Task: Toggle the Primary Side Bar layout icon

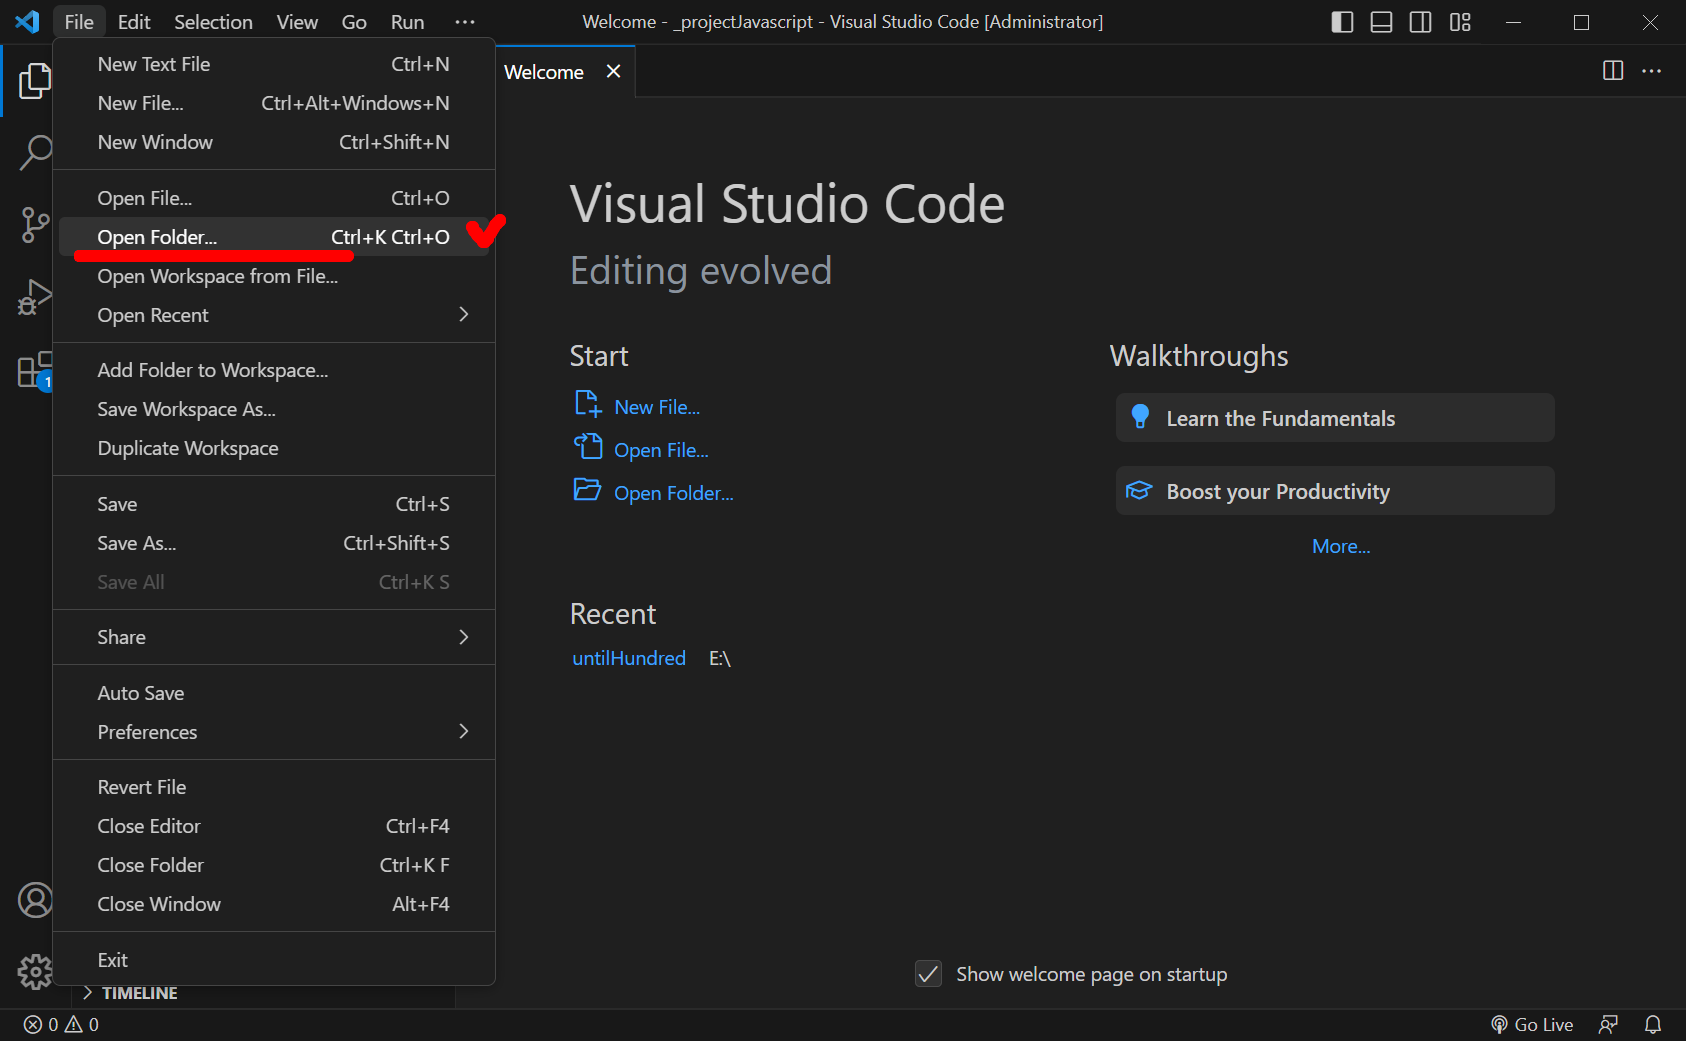Action: point(1343,22)
